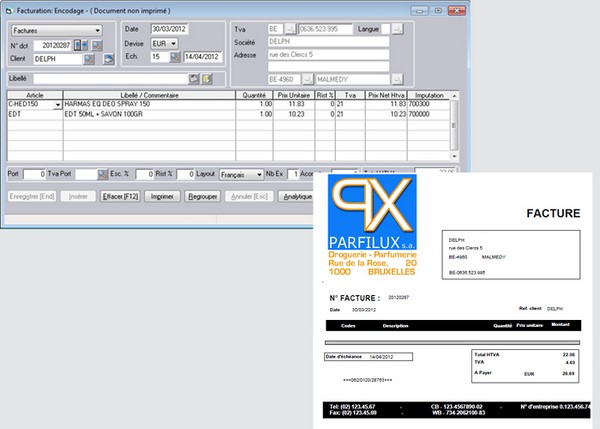Click the Enregistrer [End] button

(x=32, y=196)
